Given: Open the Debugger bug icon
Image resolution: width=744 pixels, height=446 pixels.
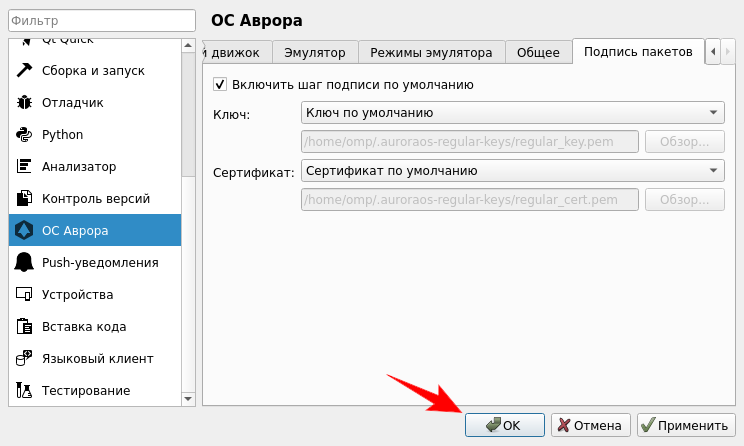Looking at the screenshot, I should [25, 102].
